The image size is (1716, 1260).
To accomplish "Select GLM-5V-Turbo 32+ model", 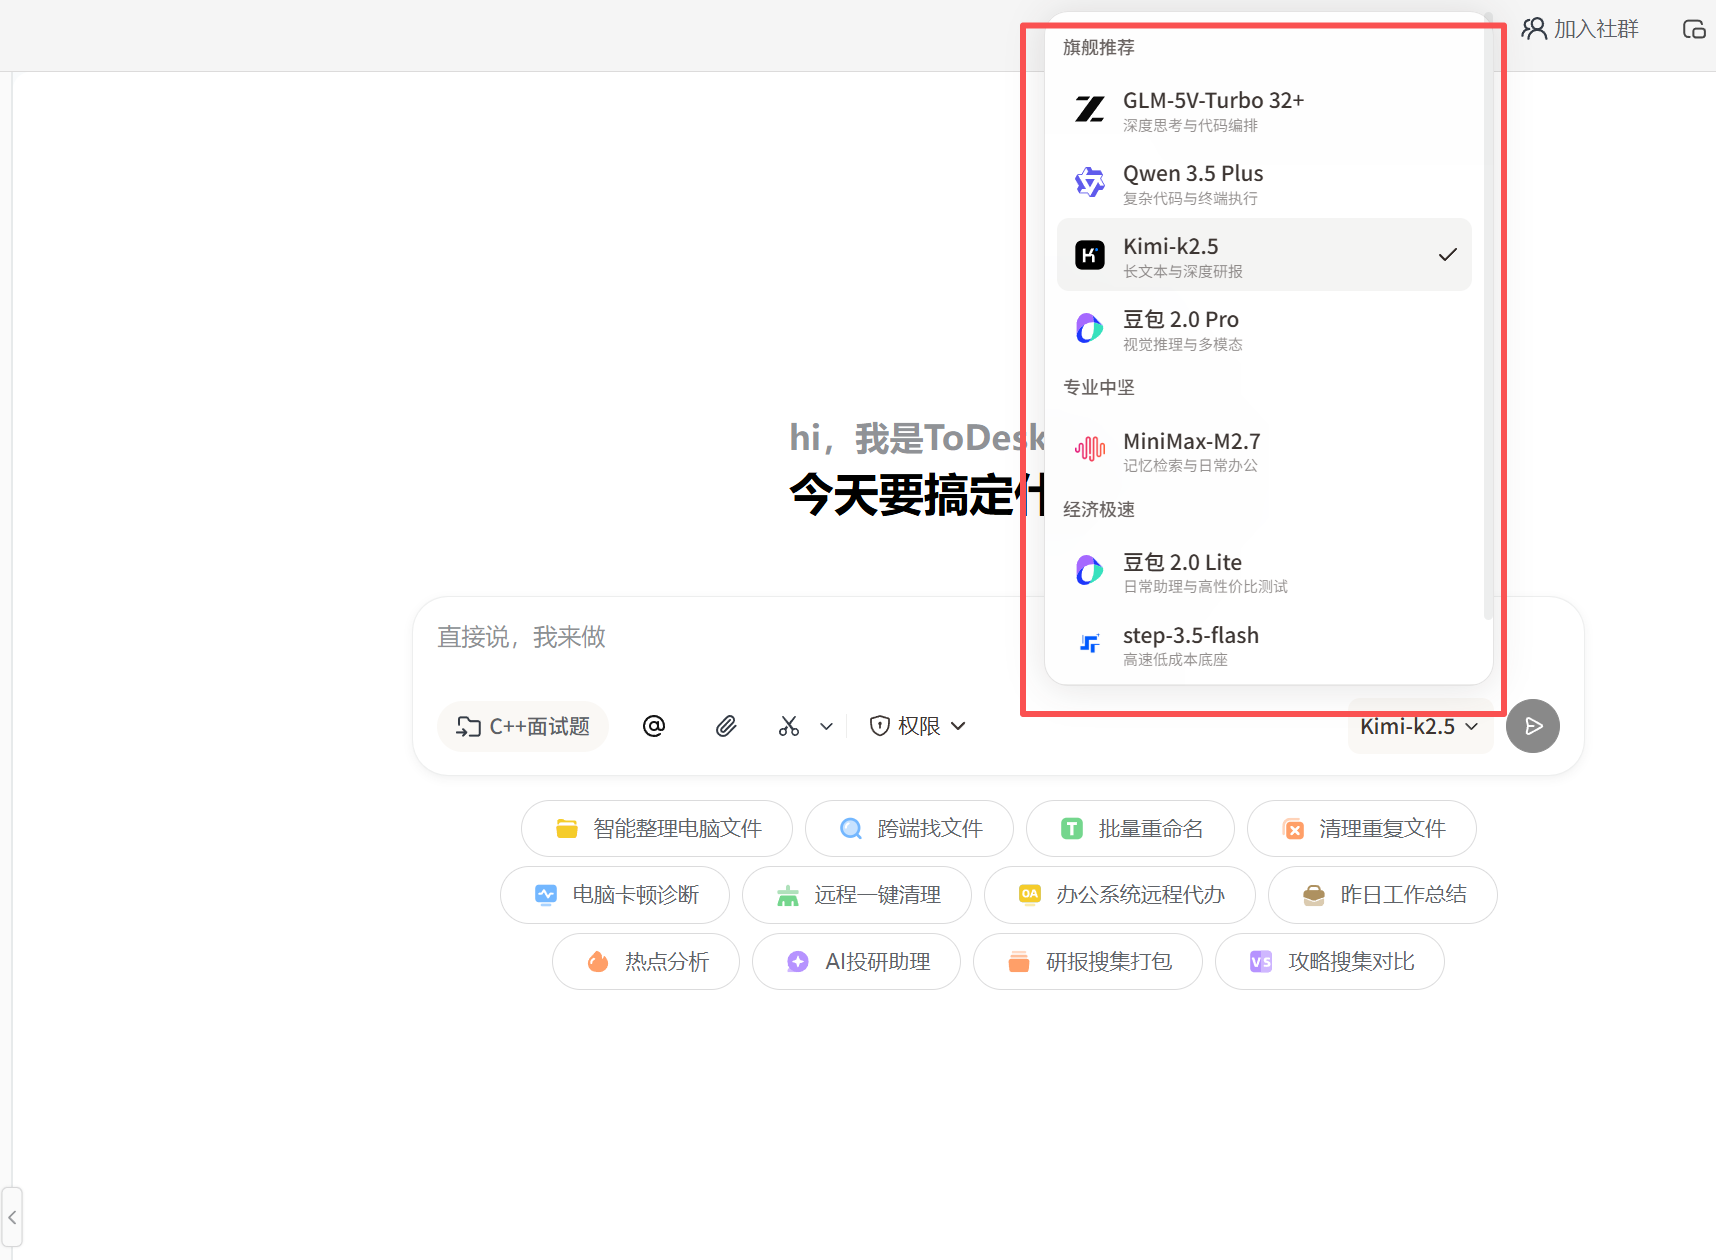I will (1264, 109).
